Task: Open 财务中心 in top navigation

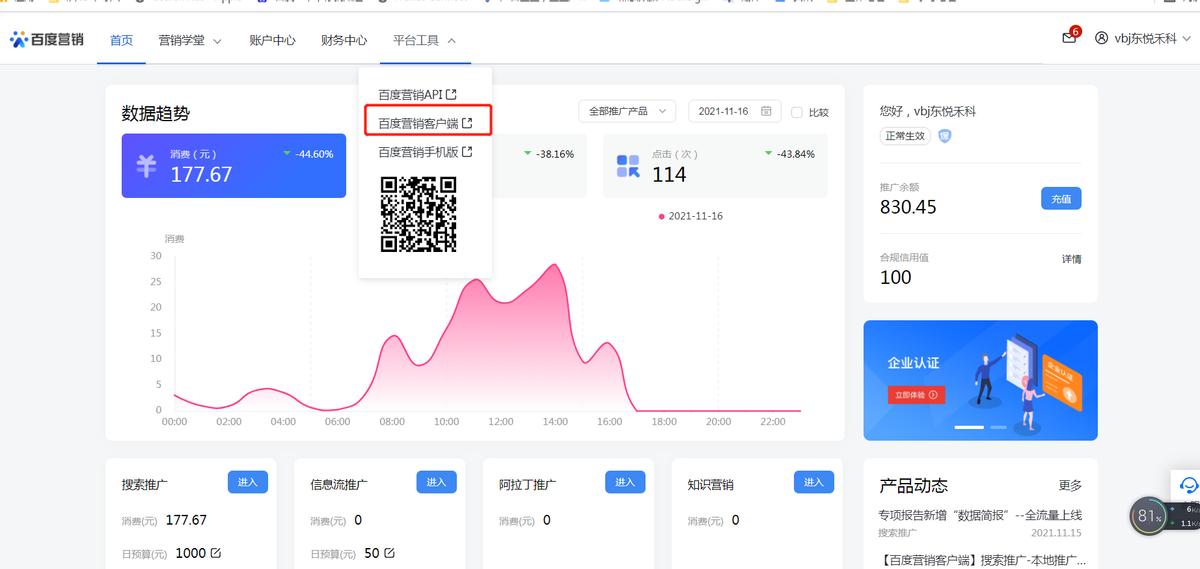Action: tap(344, 40)
